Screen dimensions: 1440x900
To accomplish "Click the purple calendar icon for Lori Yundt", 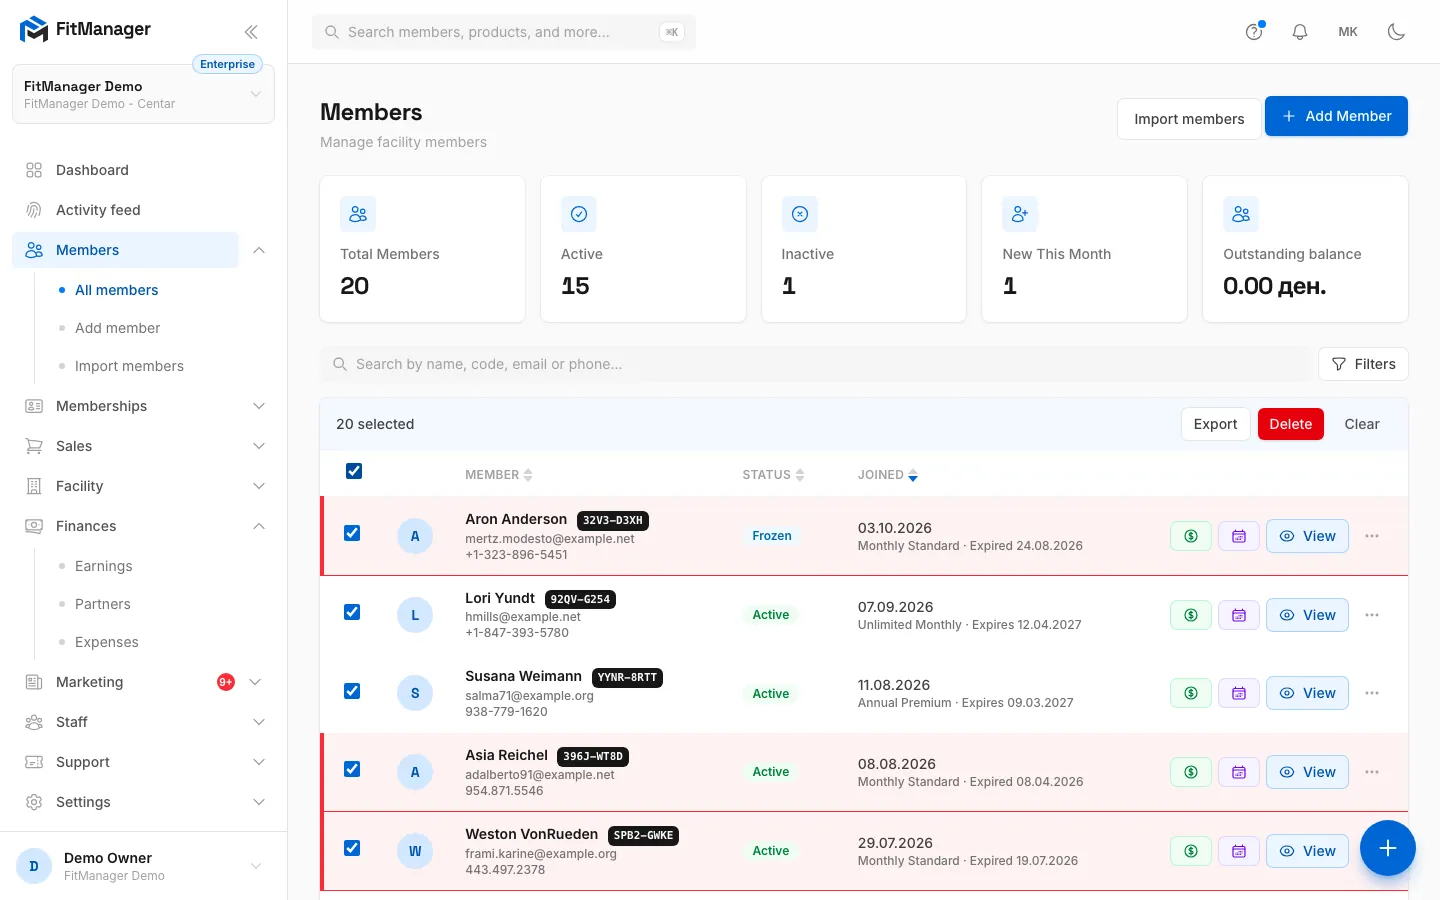I will [1239, 615].
